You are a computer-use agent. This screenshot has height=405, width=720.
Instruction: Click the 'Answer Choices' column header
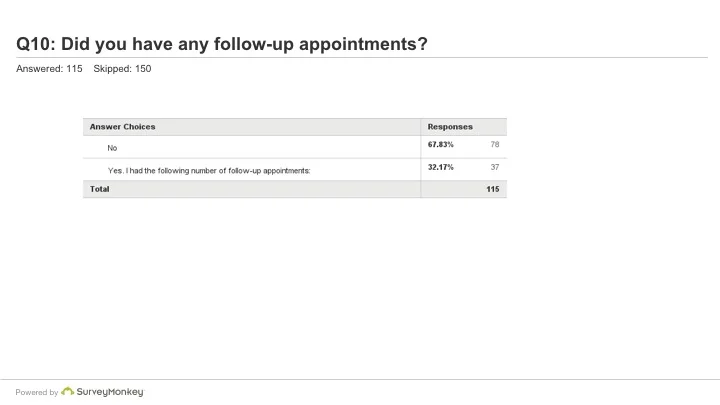click(123, 127)
